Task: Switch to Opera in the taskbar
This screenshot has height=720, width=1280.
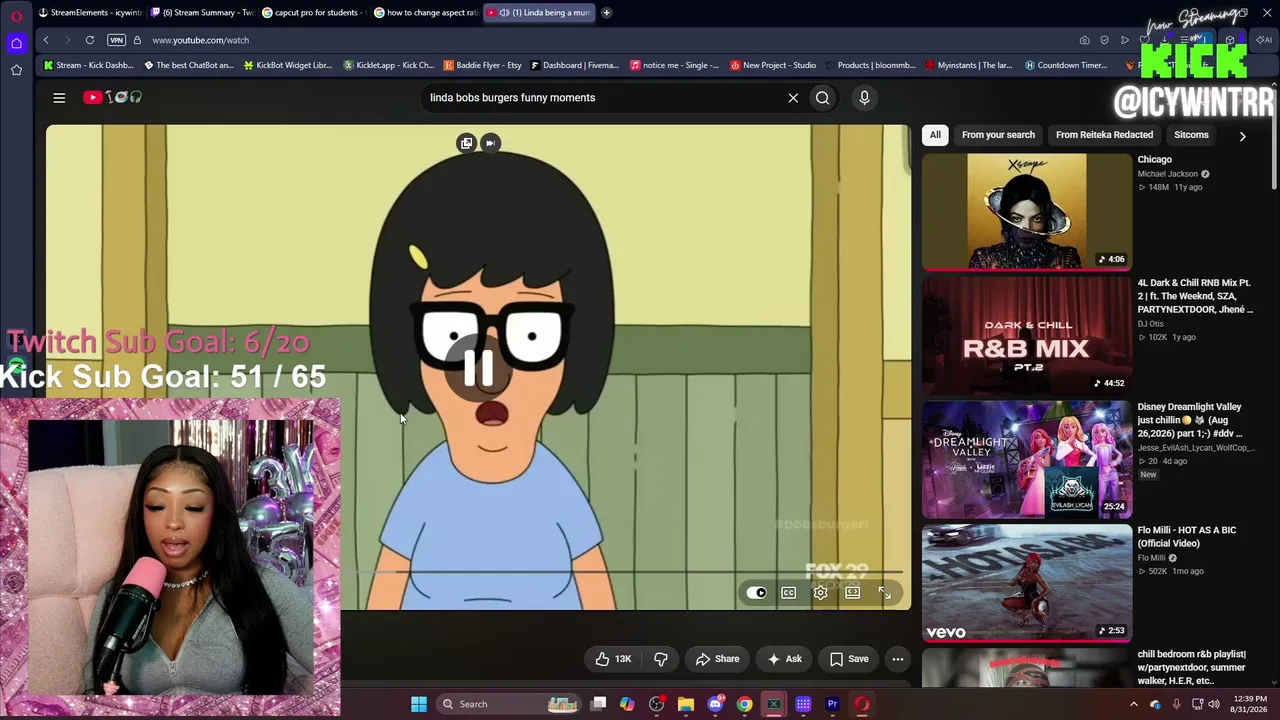Action: (862, 704)
